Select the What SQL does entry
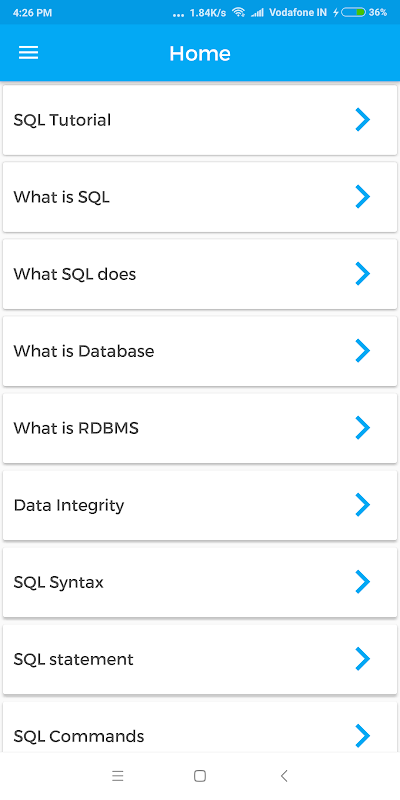400x800 pixels. click(x=200, y=274)
